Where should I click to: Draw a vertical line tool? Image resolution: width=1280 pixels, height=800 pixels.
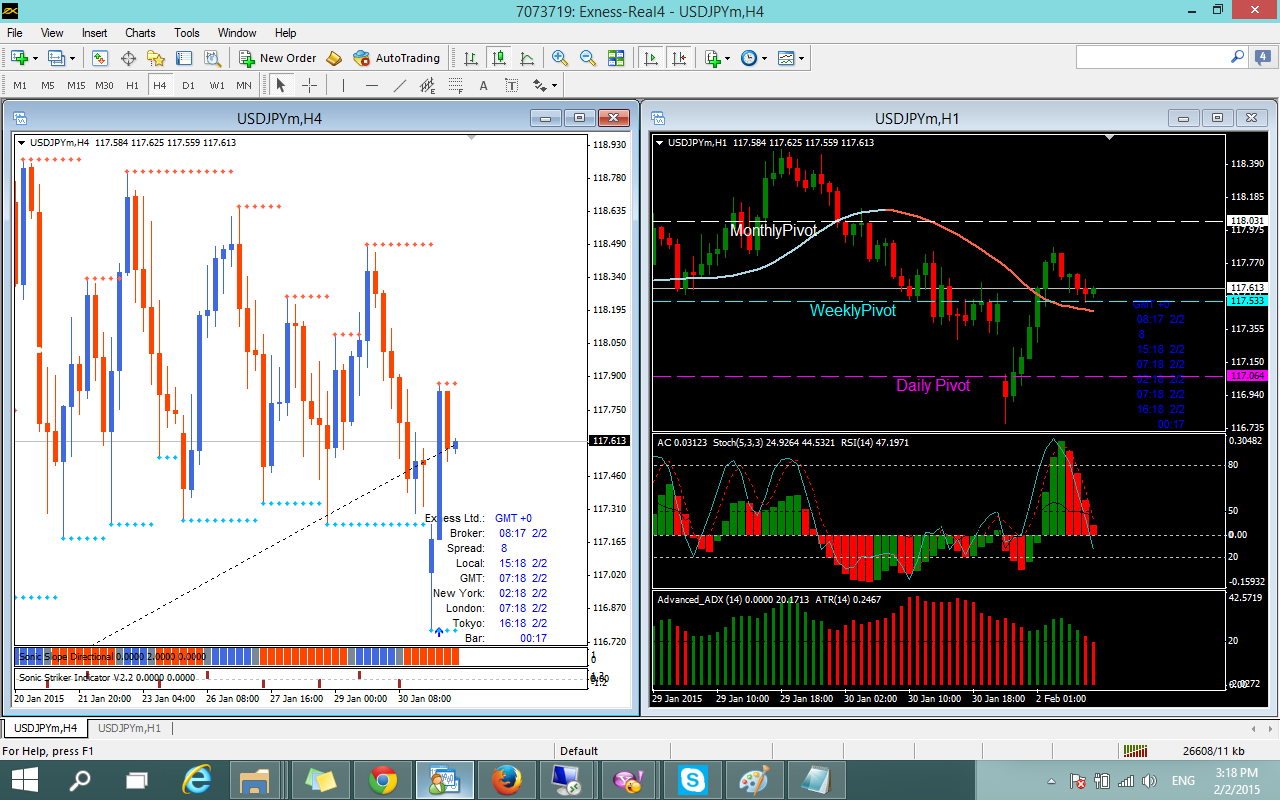coord(343,85)
